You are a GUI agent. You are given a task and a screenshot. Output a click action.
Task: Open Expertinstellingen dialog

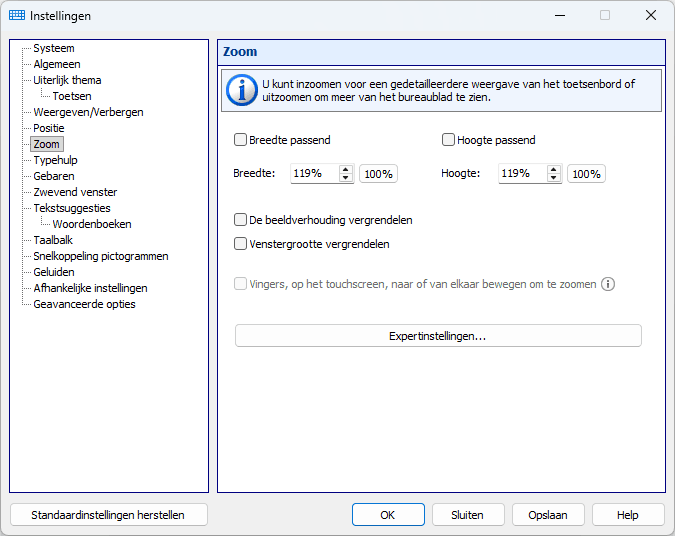coord(438,336)
